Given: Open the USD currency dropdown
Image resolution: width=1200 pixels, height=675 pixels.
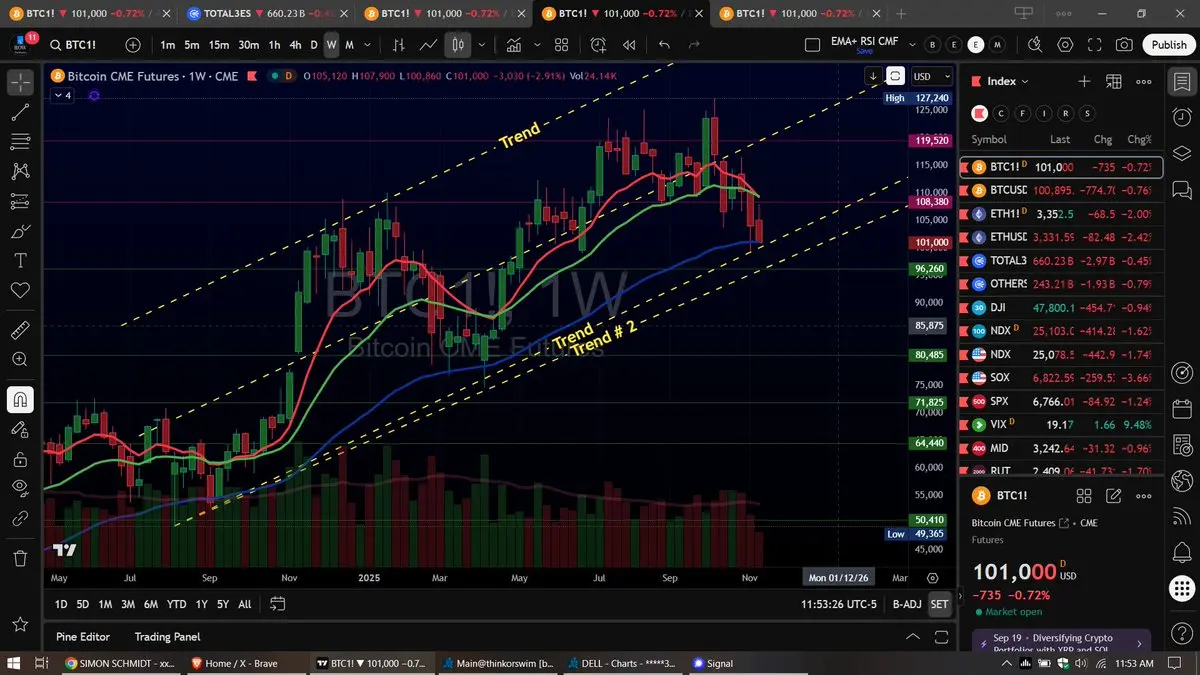Looking at the screenshot, I should pos(932,76).
